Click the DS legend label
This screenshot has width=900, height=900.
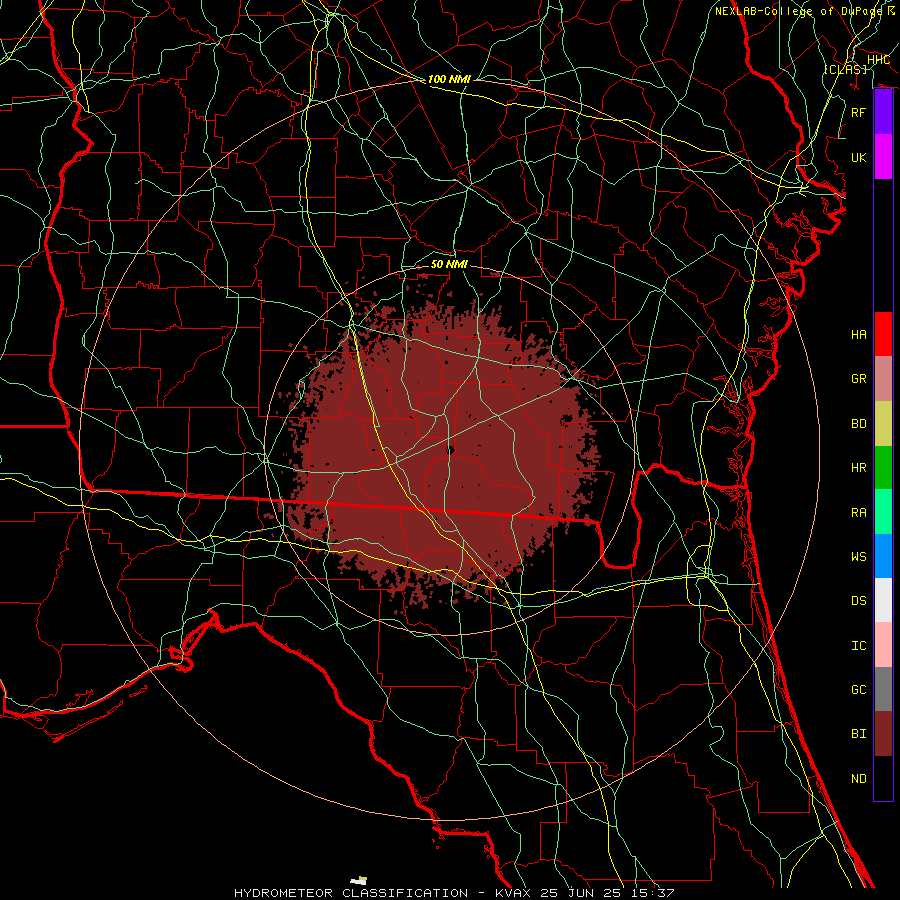point(858,601)
